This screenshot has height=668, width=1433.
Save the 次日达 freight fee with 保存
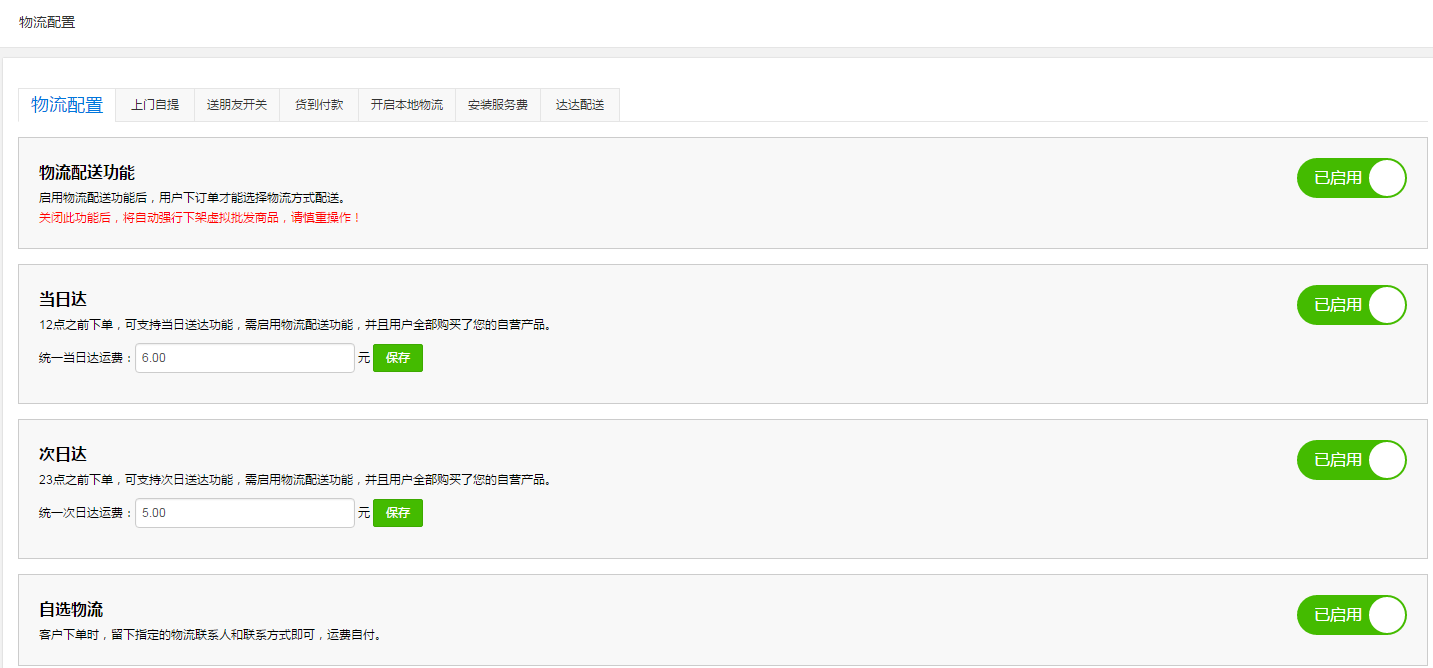(x=397, y=512)
